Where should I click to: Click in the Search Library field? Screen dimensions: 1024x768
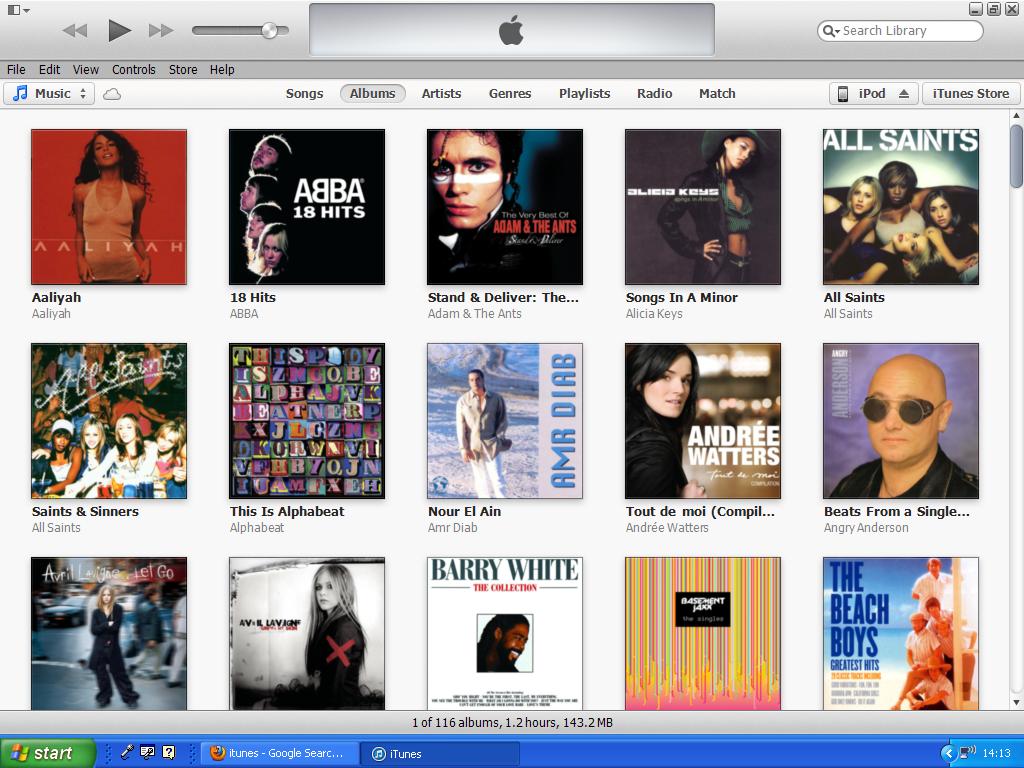pos(905,31)
